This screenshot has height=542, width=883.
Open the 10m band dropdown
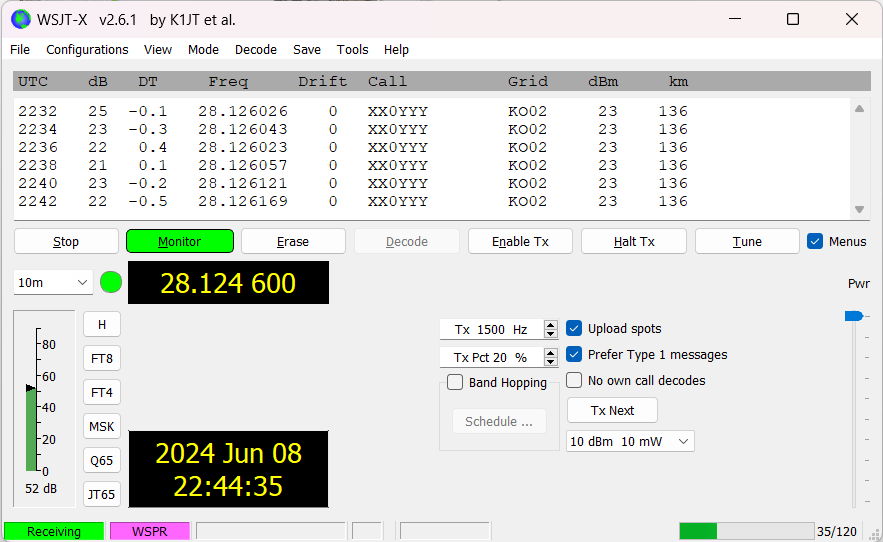tap(52, 282)
